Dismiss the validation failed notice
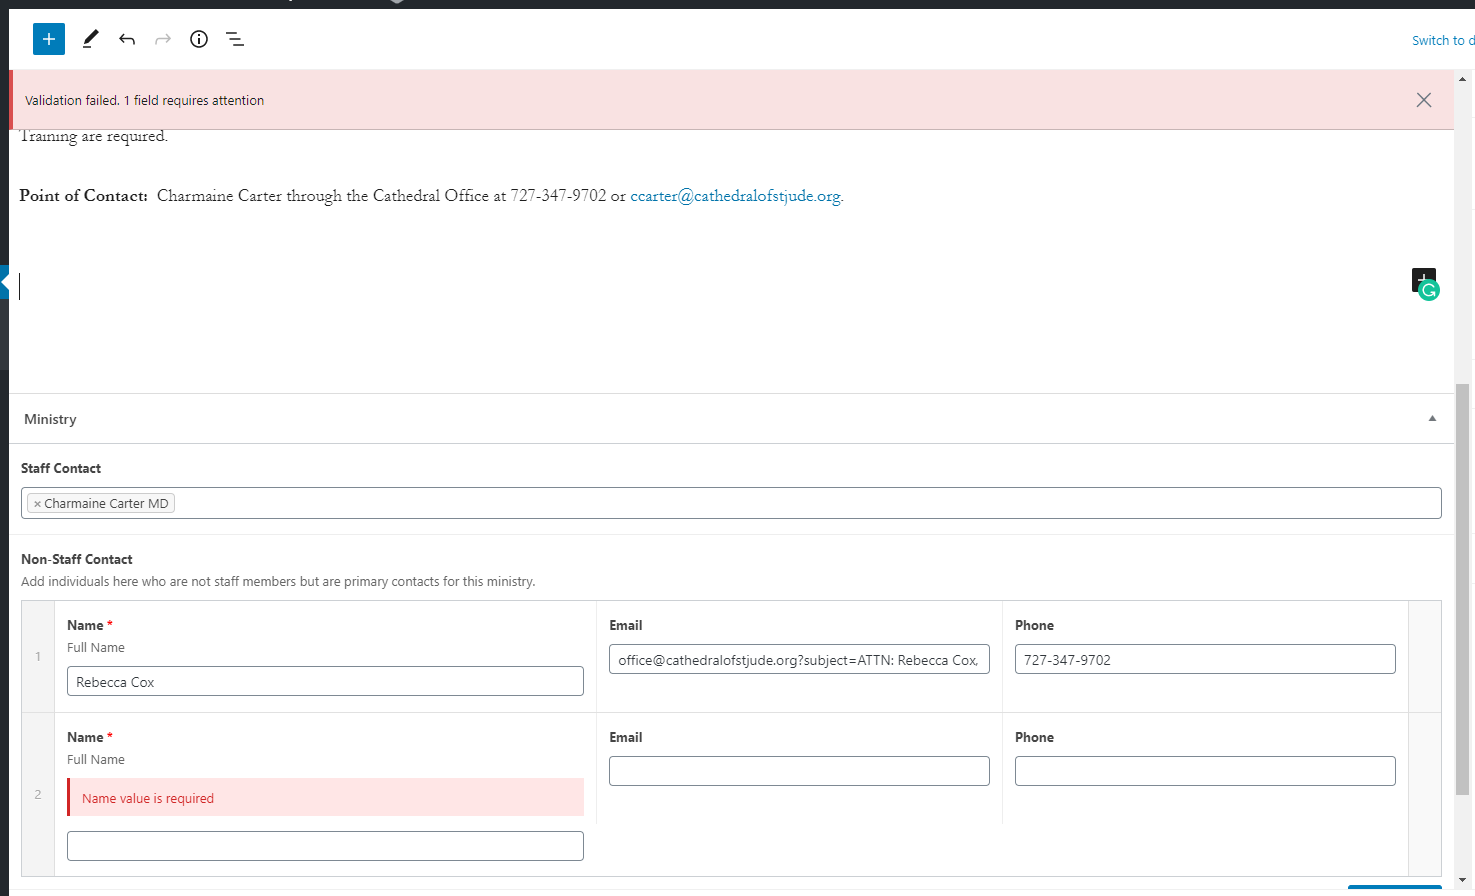The image size is (1475, 896). 1423,100
